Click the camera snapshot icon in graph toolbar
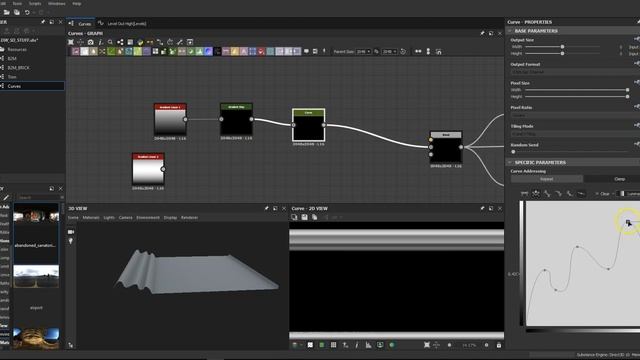Viewport: 640px width, 360px height. (x=91, y=42)
